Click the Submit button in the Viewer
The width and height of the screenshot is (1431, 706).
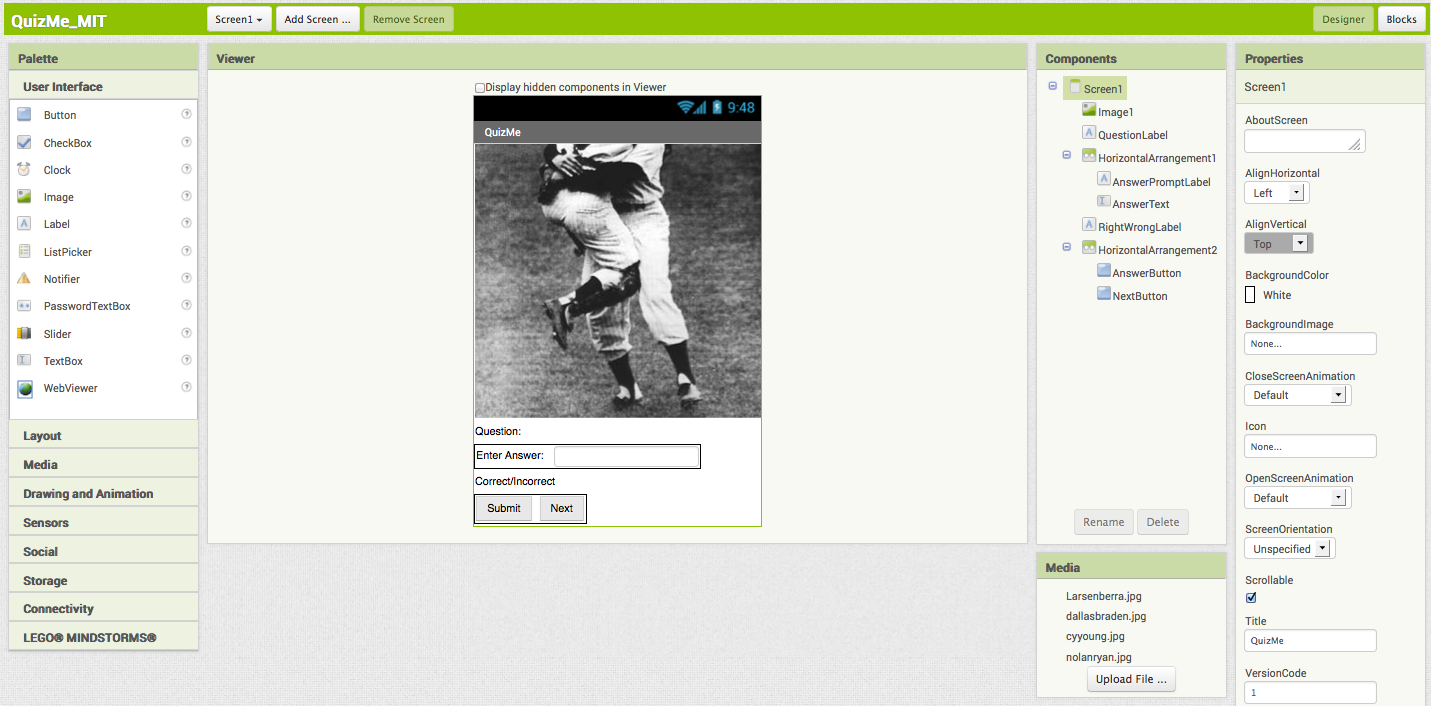pos(504,508)
